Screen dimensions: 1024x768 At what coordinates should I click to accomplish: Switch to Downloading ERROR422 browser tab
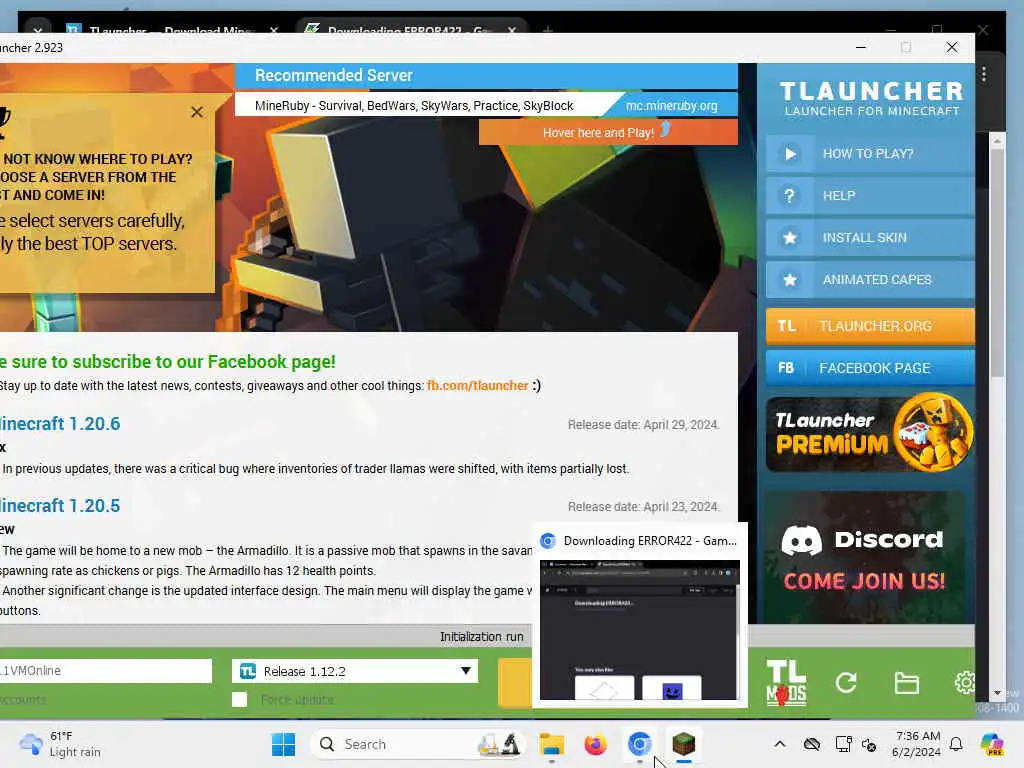point(410,30)
